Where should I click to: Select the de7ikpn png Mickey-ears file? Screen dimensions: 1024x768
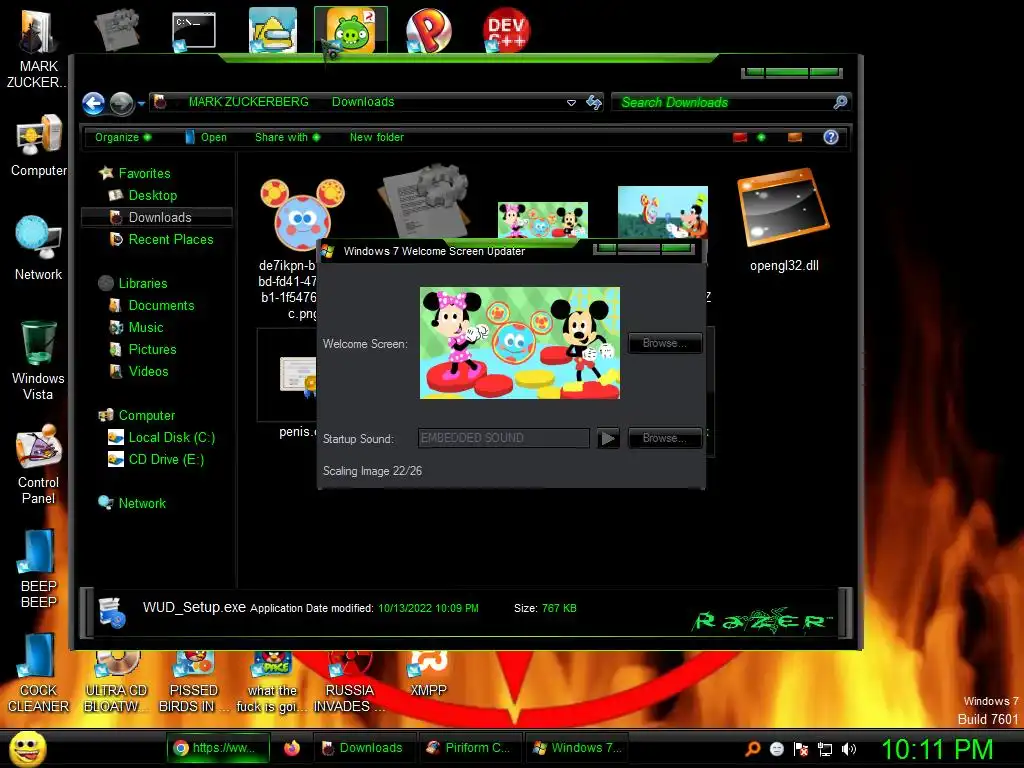(x=302, y=214)
